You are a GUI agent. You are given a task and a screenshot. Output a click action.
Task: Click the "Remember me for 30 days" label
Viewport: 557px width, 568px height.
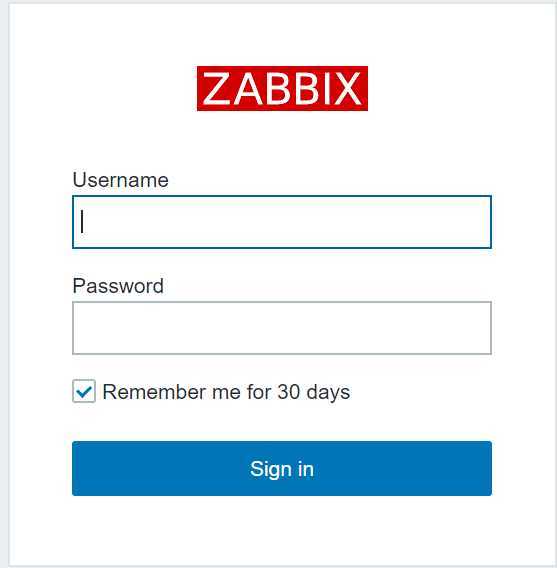pyautogui.click(x=226, y=392)
